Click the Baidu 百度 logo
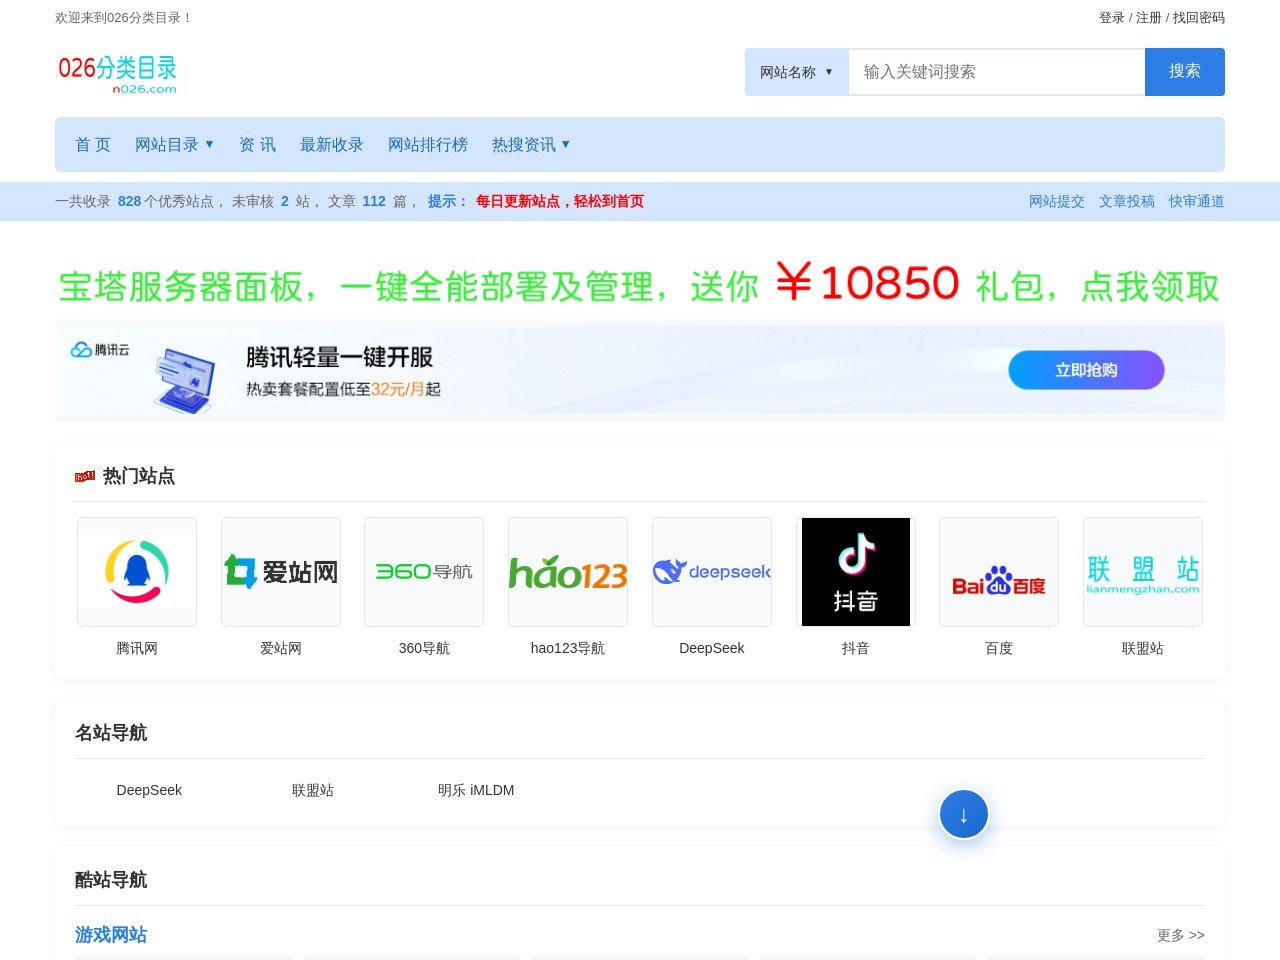 point(998,571)
